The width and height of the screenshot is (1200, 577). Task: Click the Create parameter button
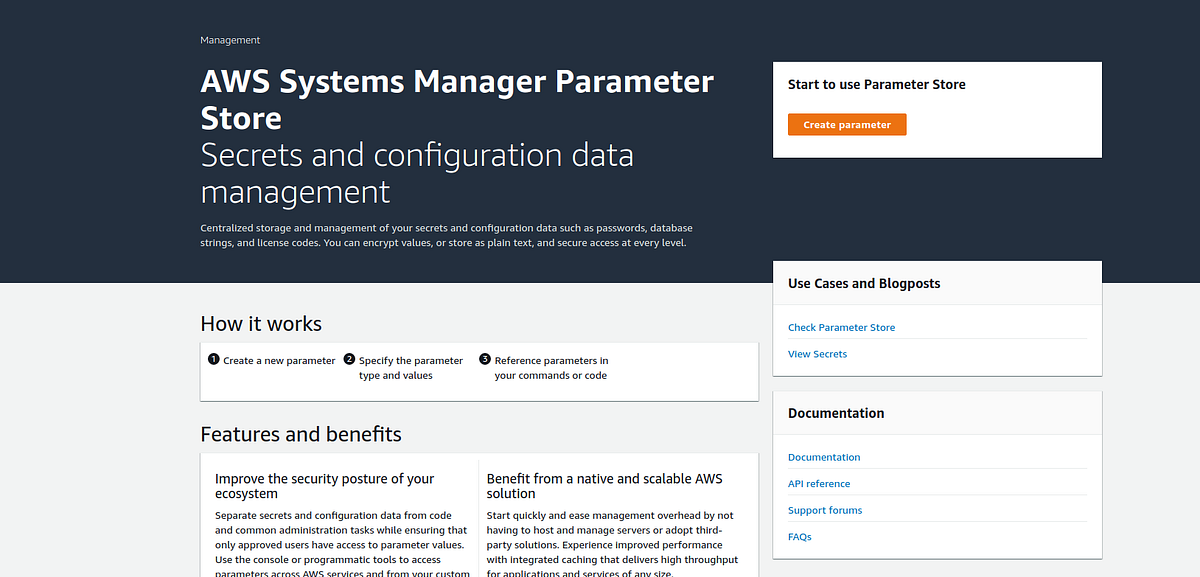pos(846,124)
